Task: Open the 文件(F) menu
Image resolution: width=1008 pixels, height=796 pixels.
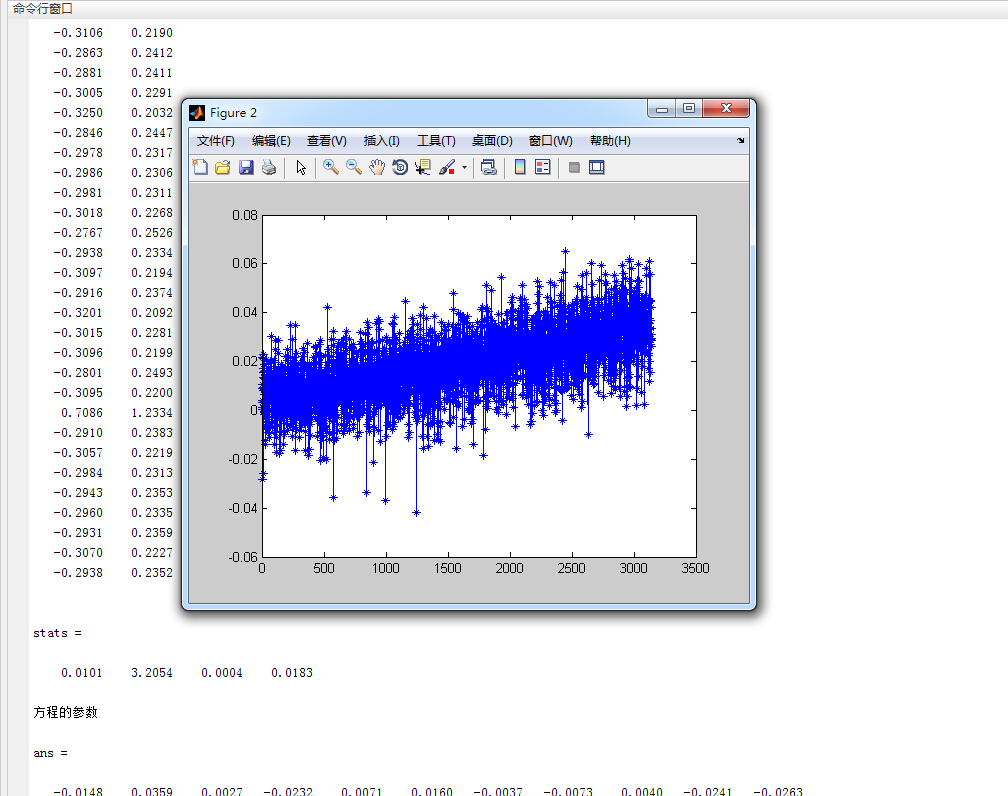Action: click(215, 141)
